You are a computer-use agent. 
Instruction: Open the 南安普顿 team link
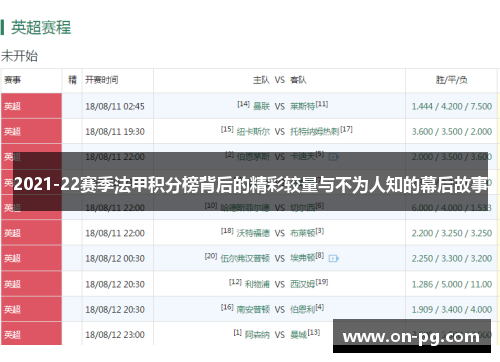coord(253,310)
